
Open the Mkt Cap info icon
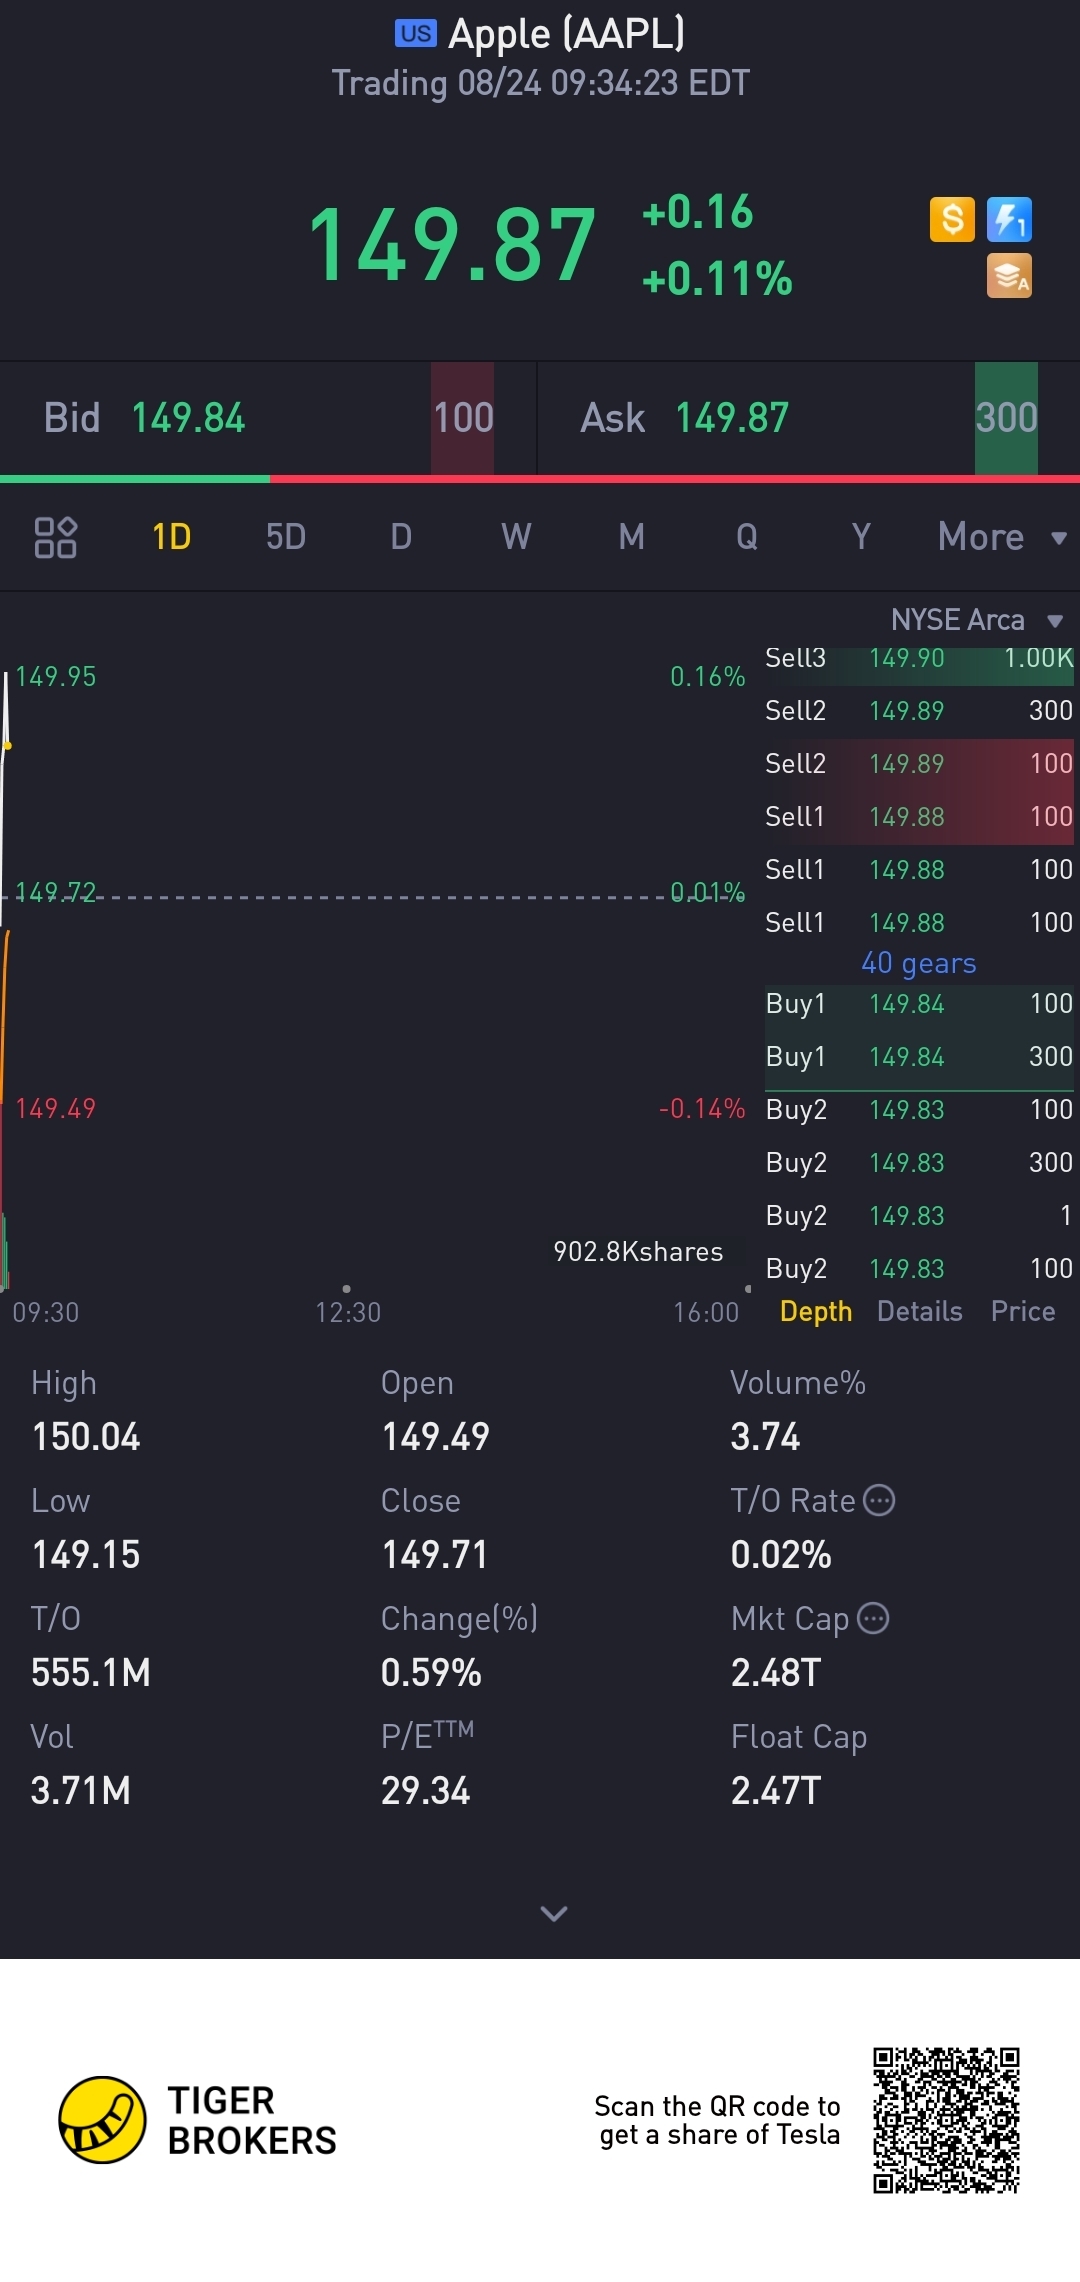pyautogui.click(x=873, y=1619)
